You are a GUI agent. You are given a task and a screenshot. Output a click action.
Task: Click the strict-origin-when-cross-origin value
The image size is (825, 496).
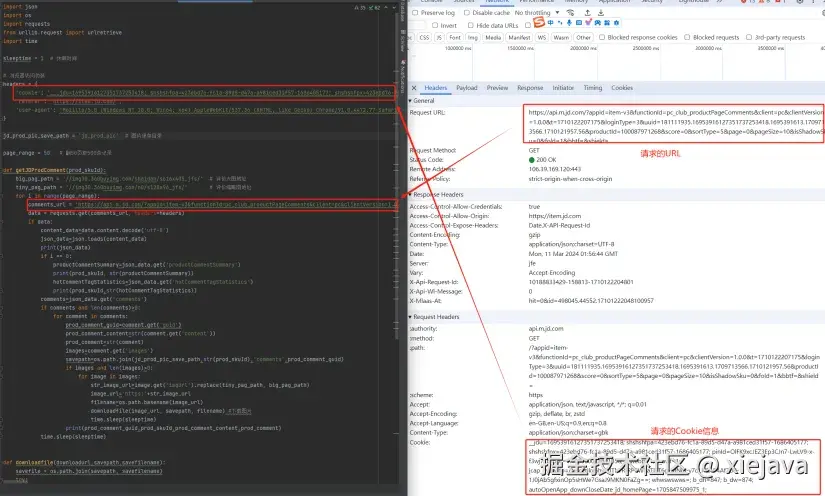[x=570, y=179]
